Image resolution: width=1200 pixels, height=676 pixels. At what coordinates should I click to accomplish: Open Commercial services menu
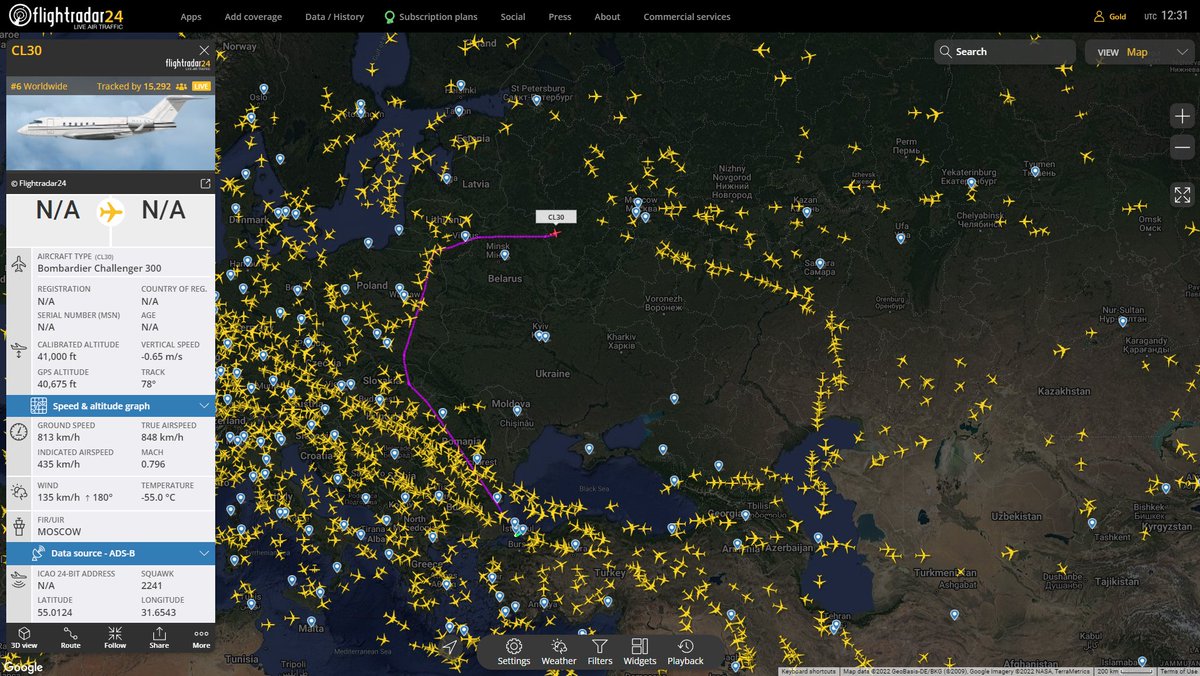(687, 17)
